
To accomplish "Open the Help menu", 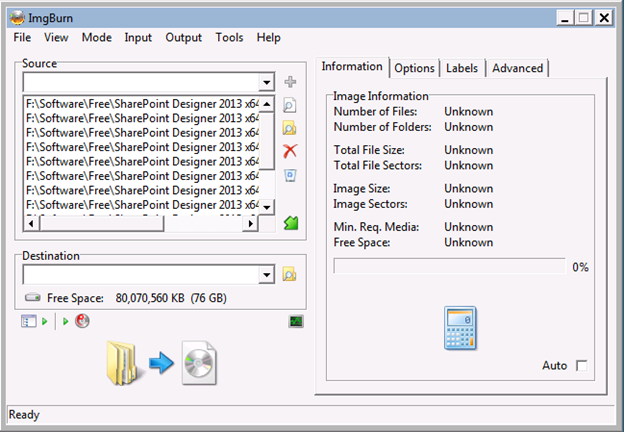I will [x=269, y=37].
